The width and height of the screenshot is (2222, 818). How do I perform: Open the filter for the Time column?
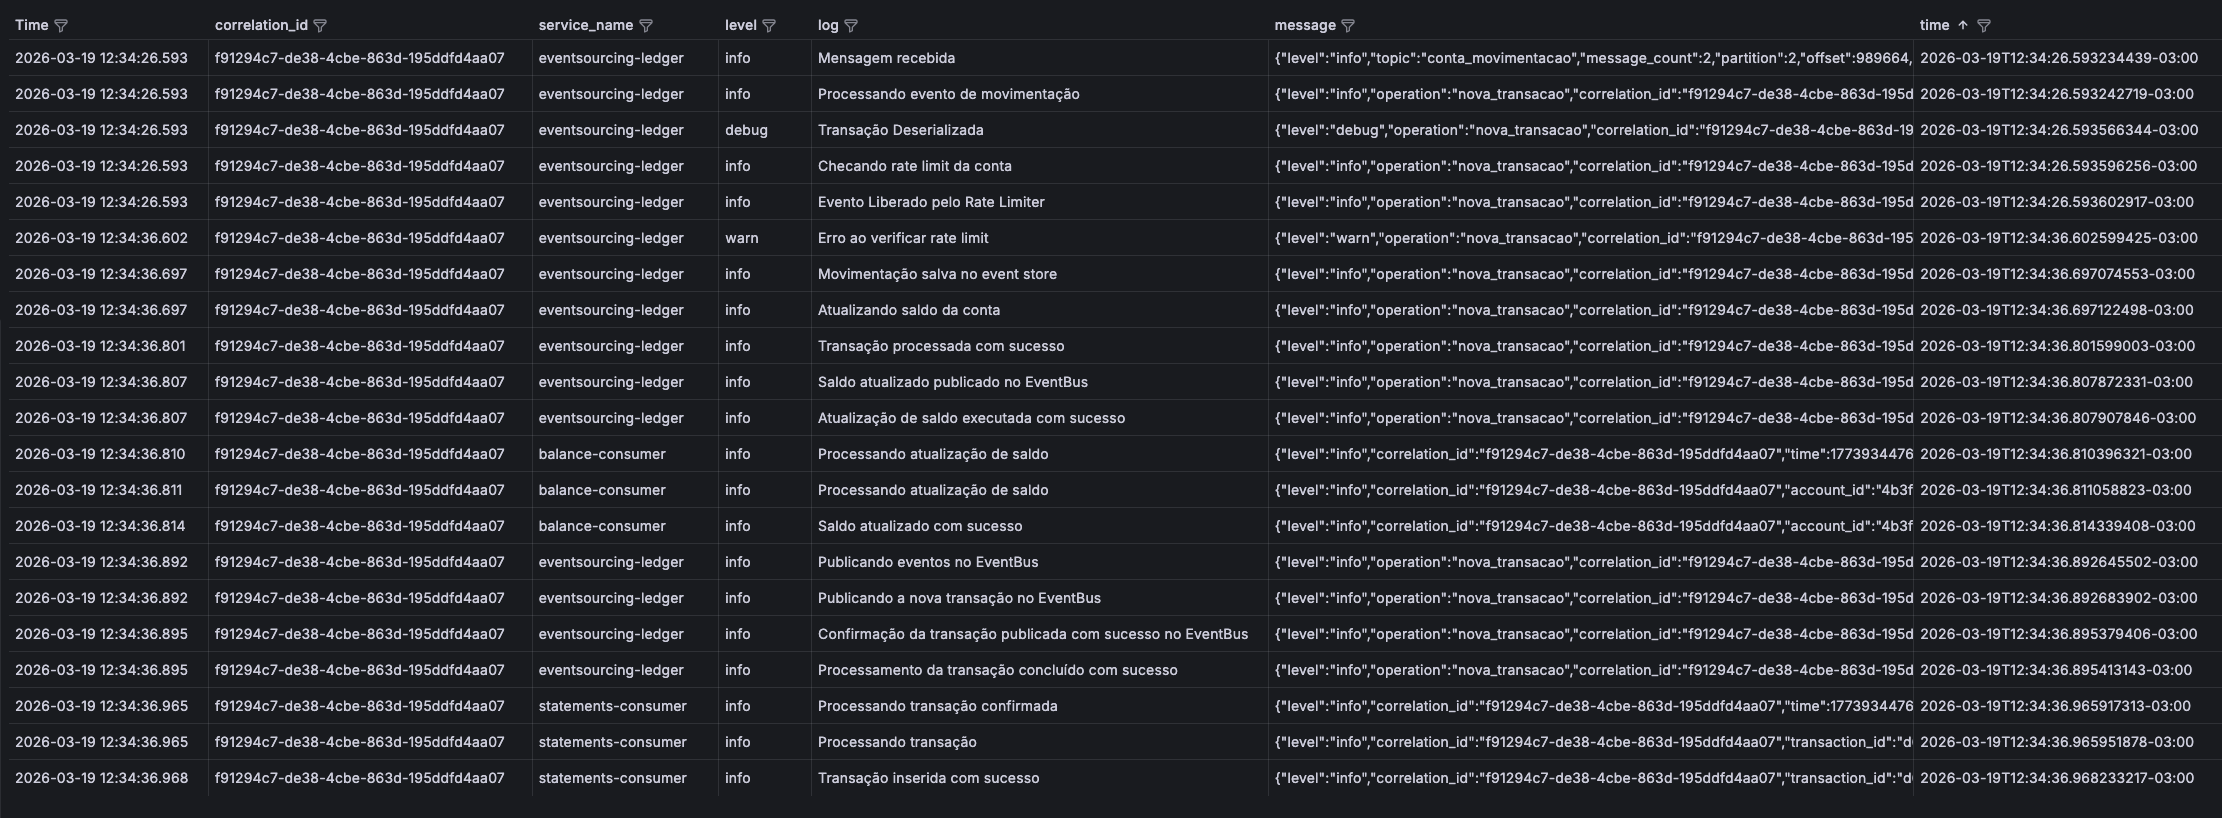point(62,25)
